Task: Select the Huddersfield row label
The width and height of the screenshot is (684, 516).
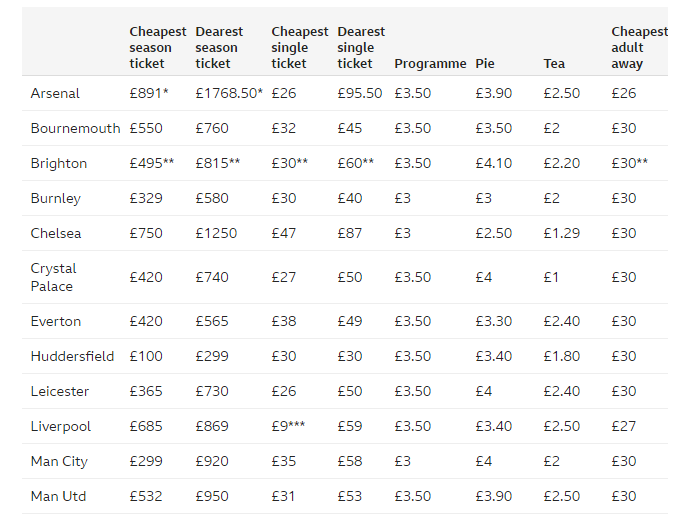Action: (x=72, y=356)
